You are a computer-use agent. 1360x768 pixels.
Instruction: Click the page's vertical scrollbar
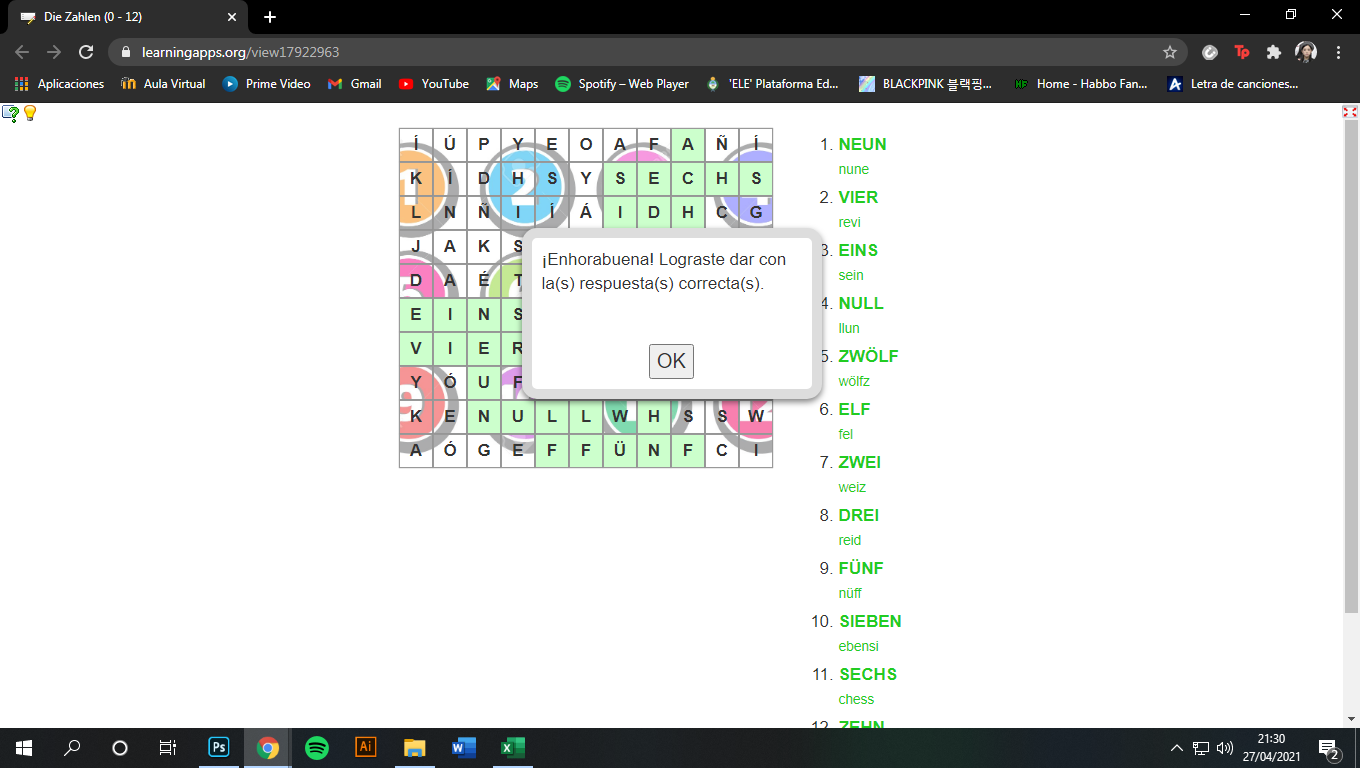coord(1351,400)
